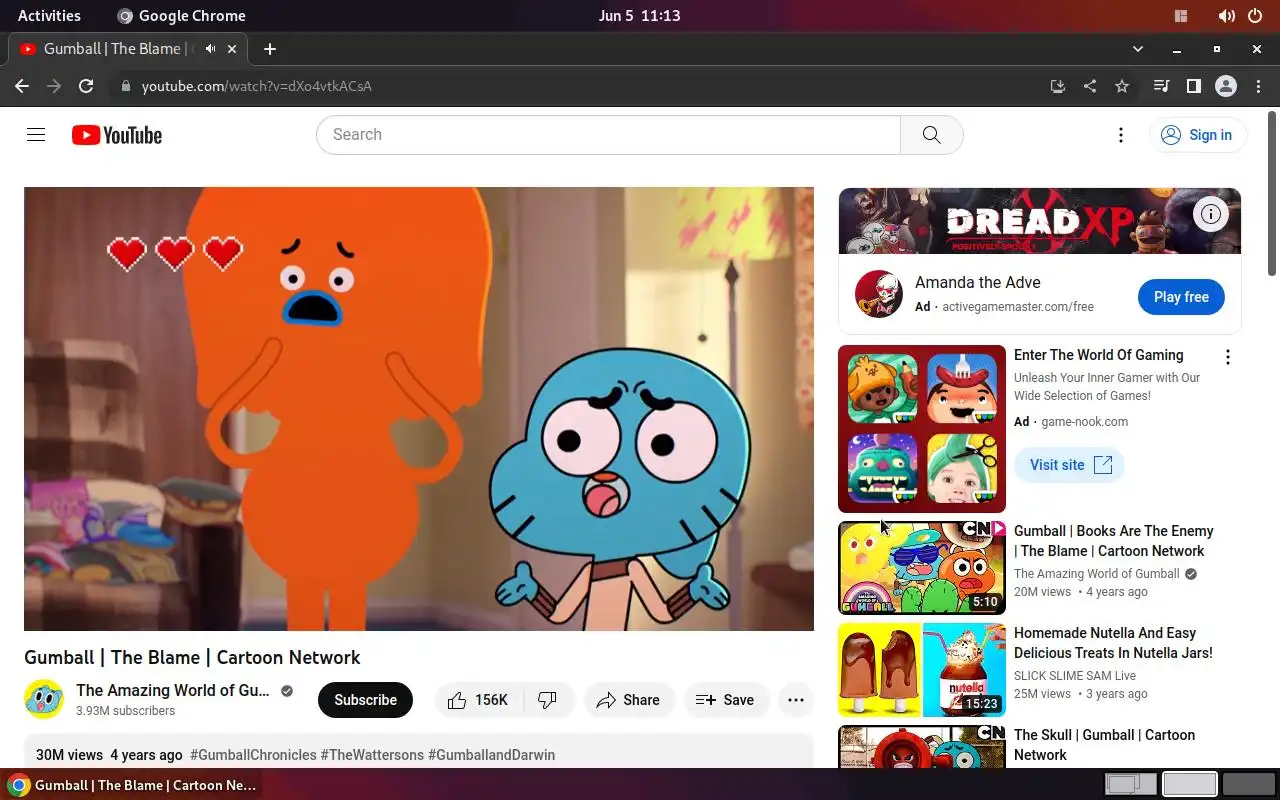1280x800 pixels.
Task: Focus the YouTube Search field
Action: click(608, 135)
